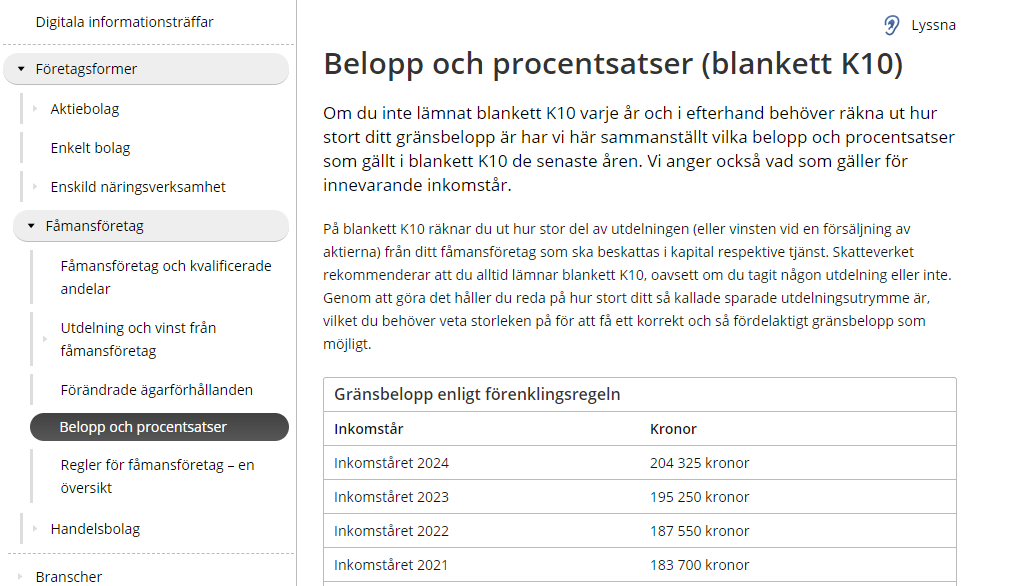
Task: Expand the arrow beside Enskild näringsverksamhet
Action: point(33,187)
